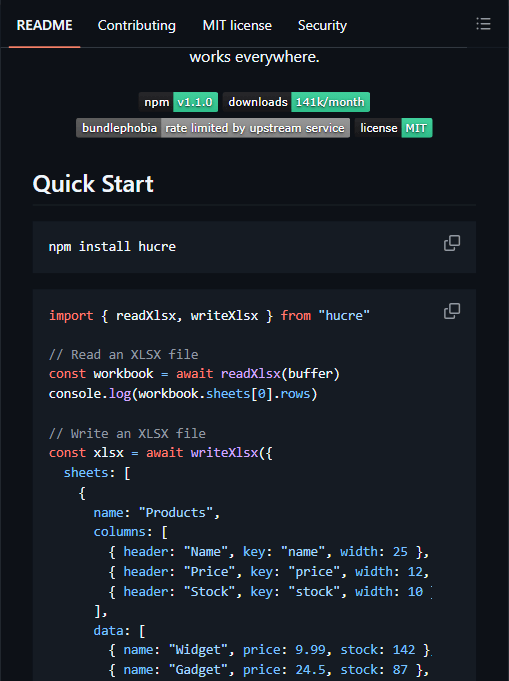
Task: Open the README outline icon
Action: pos(483,24)
